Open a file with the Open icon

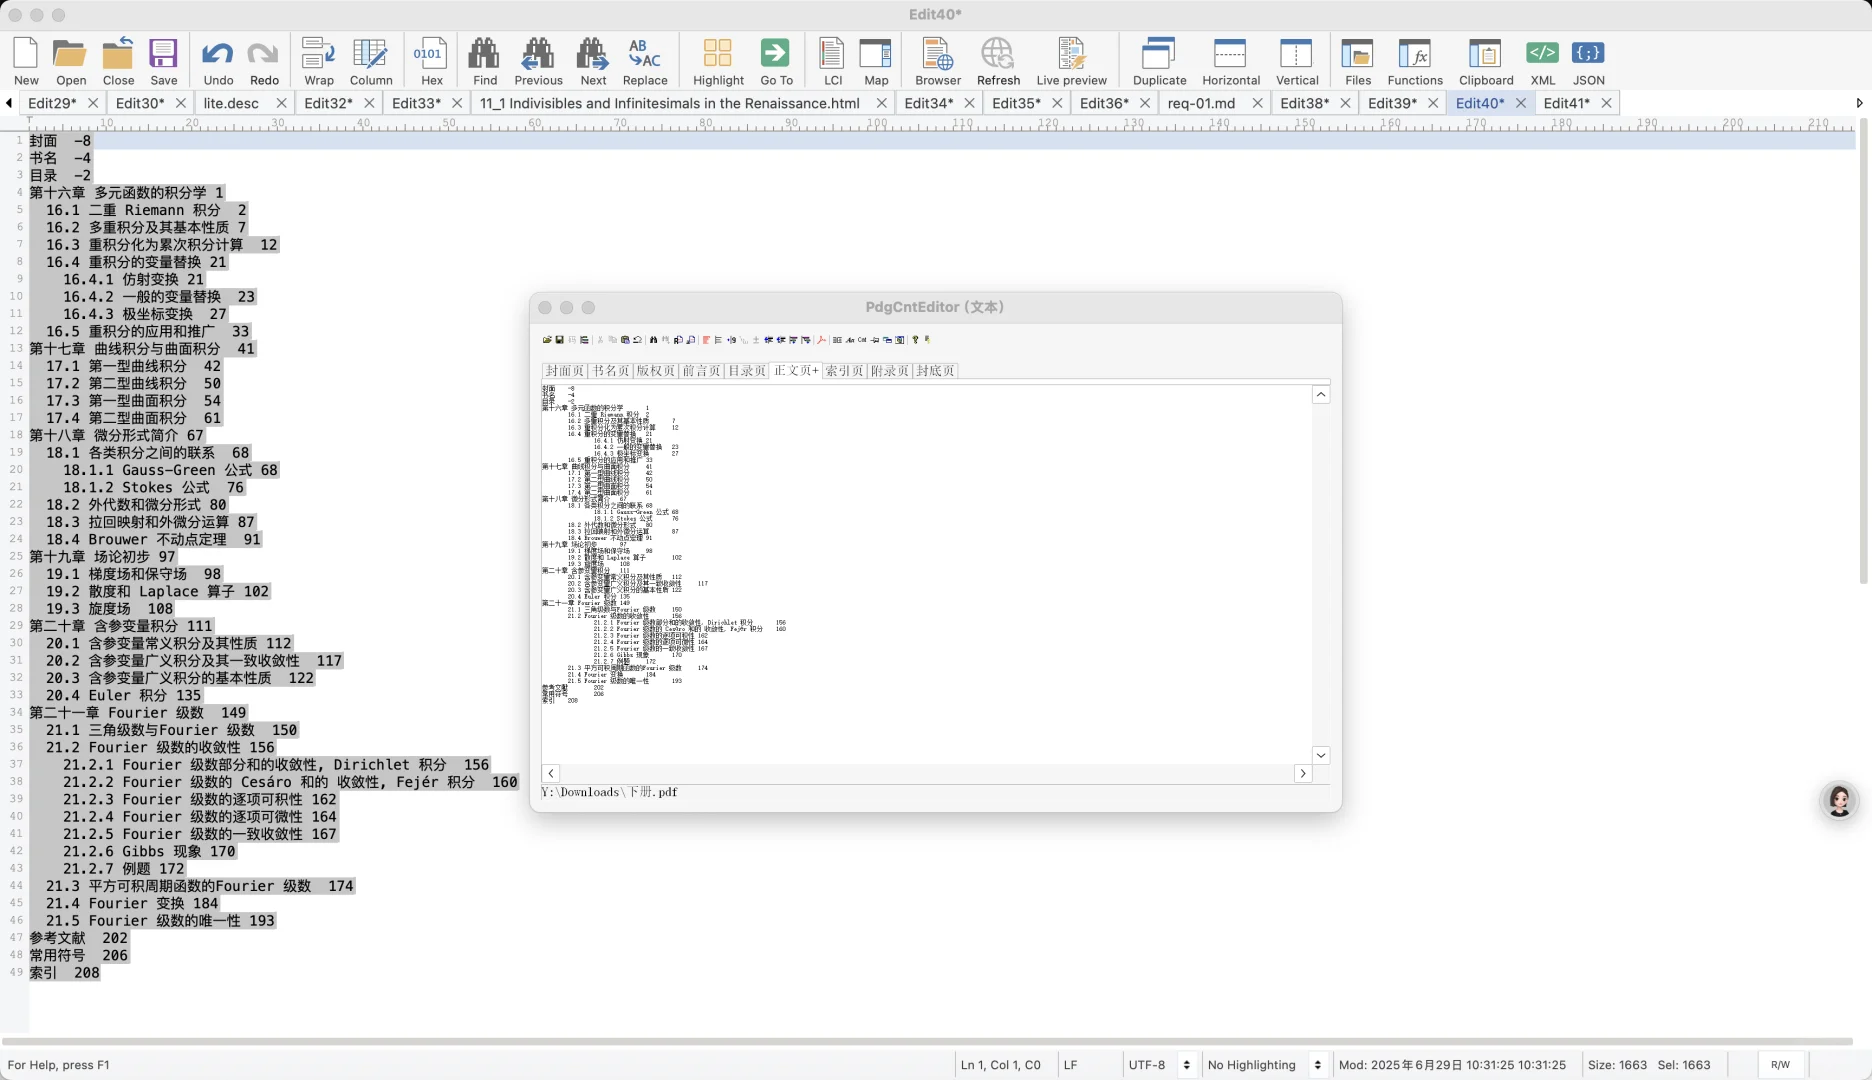[x=70, y=61]
